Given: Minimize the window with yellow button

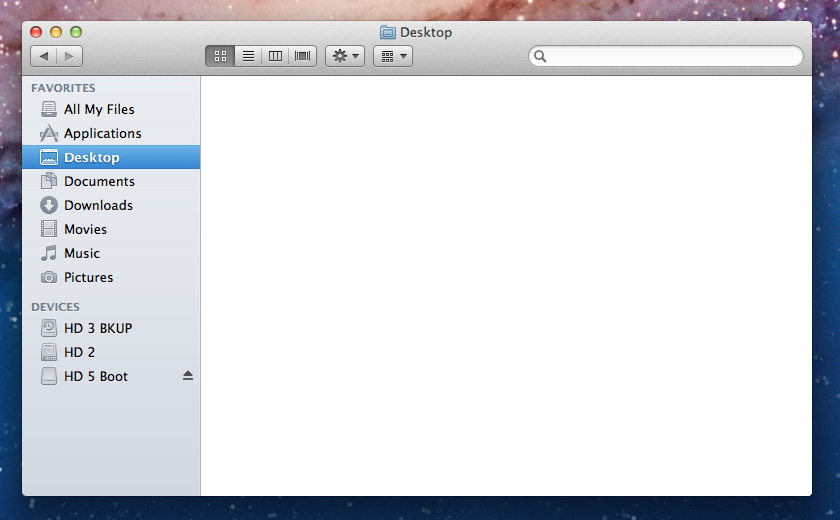Looking at the screenshot, I should coord(56,32).
